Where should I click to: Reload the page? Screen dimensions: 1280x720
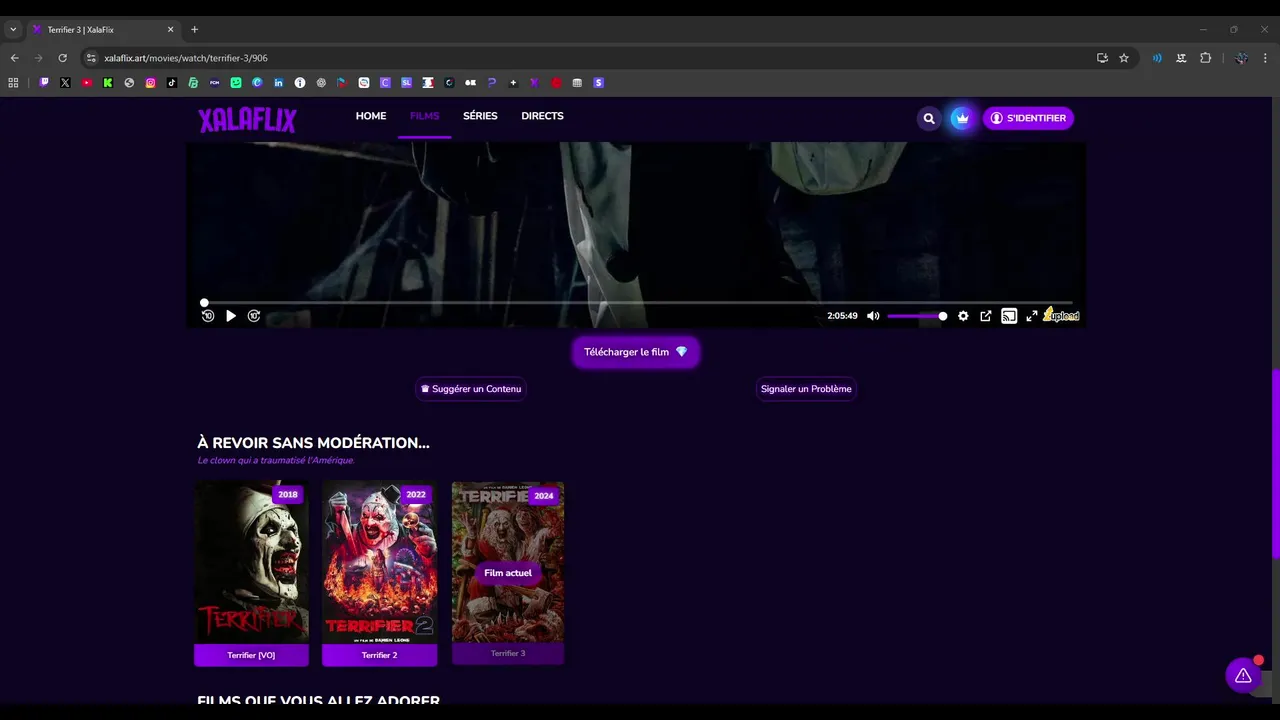coord(62,58)
